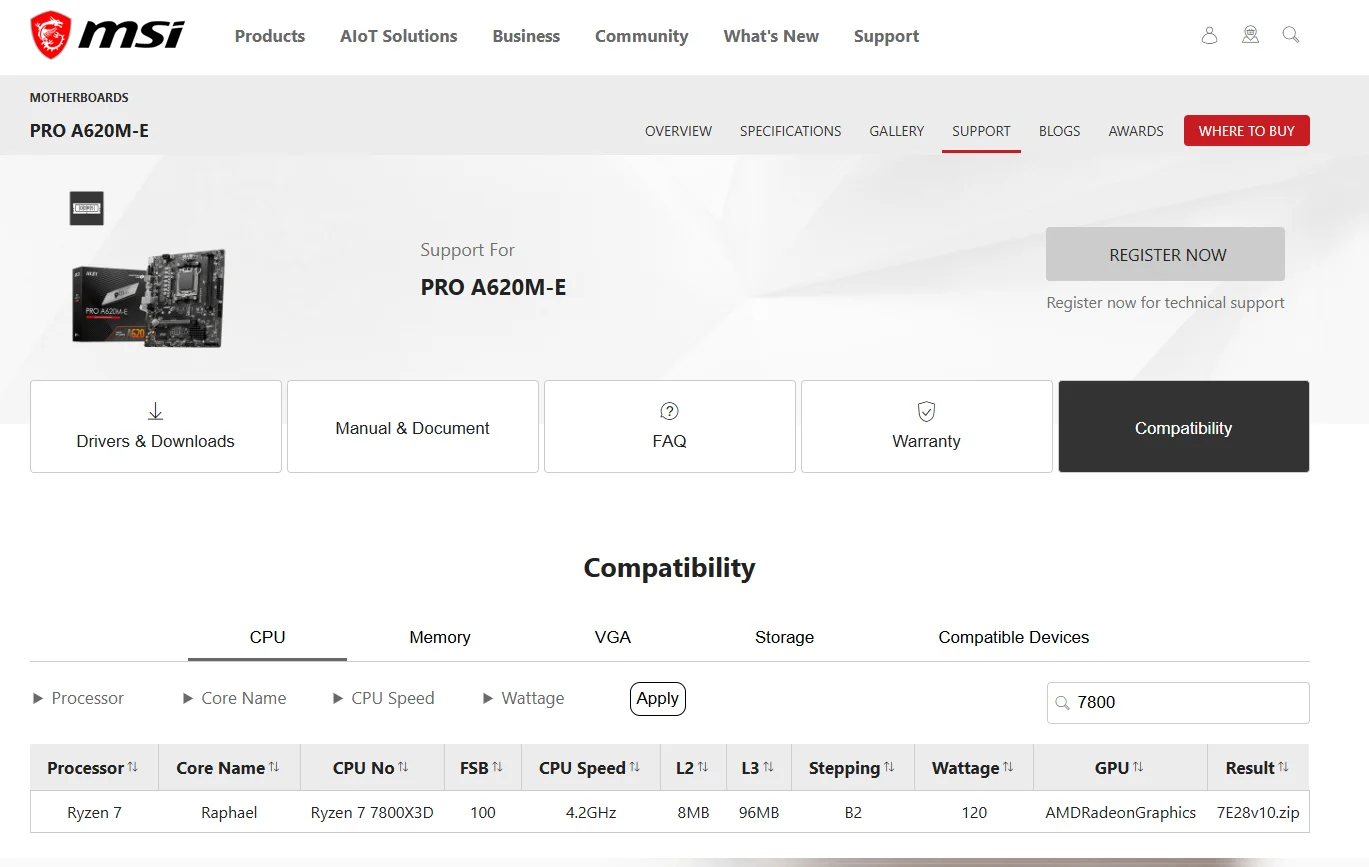Viewport: 1369px width, 867px height.
Task: Select the Compatibility section button
Action: coord(1184,426)
